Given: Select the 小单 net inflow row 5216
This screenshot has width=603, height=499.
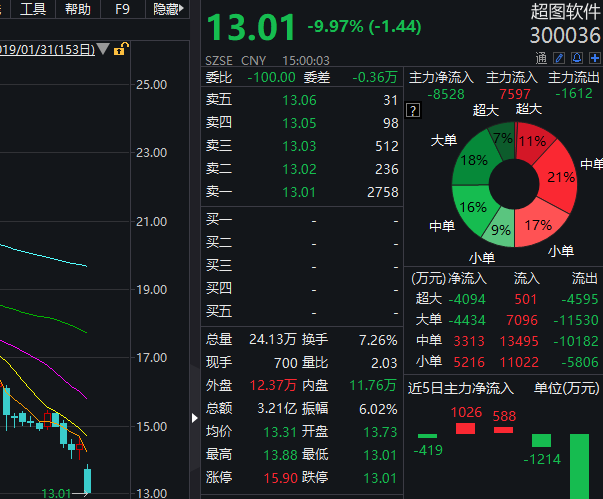Looking at the screenshot, I should [506, 362].
